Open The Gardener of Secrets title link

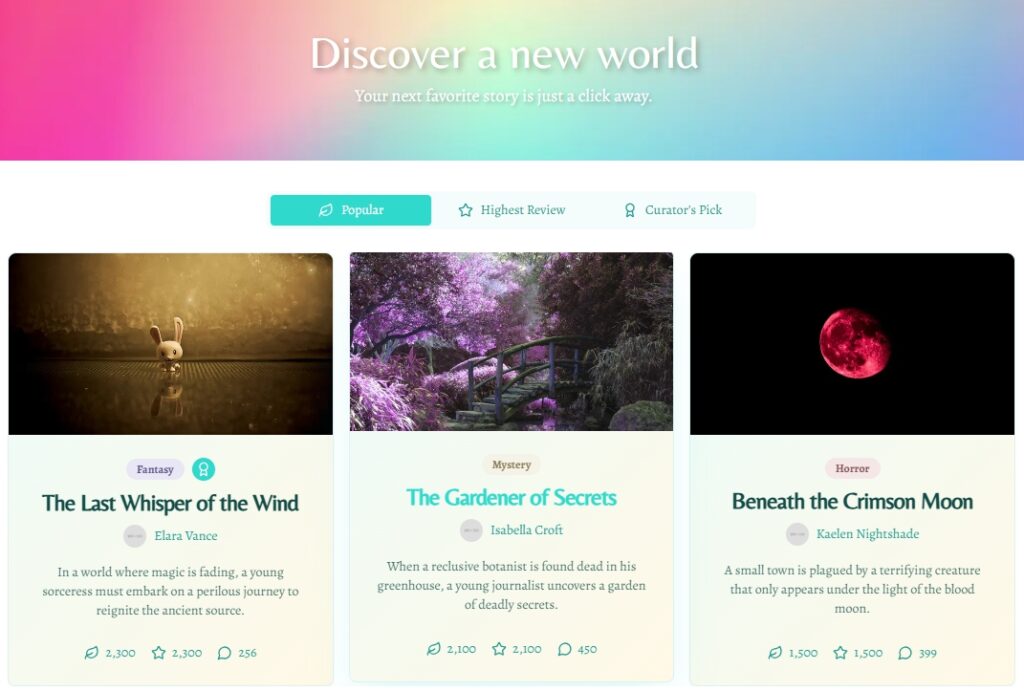coord(511,498)
